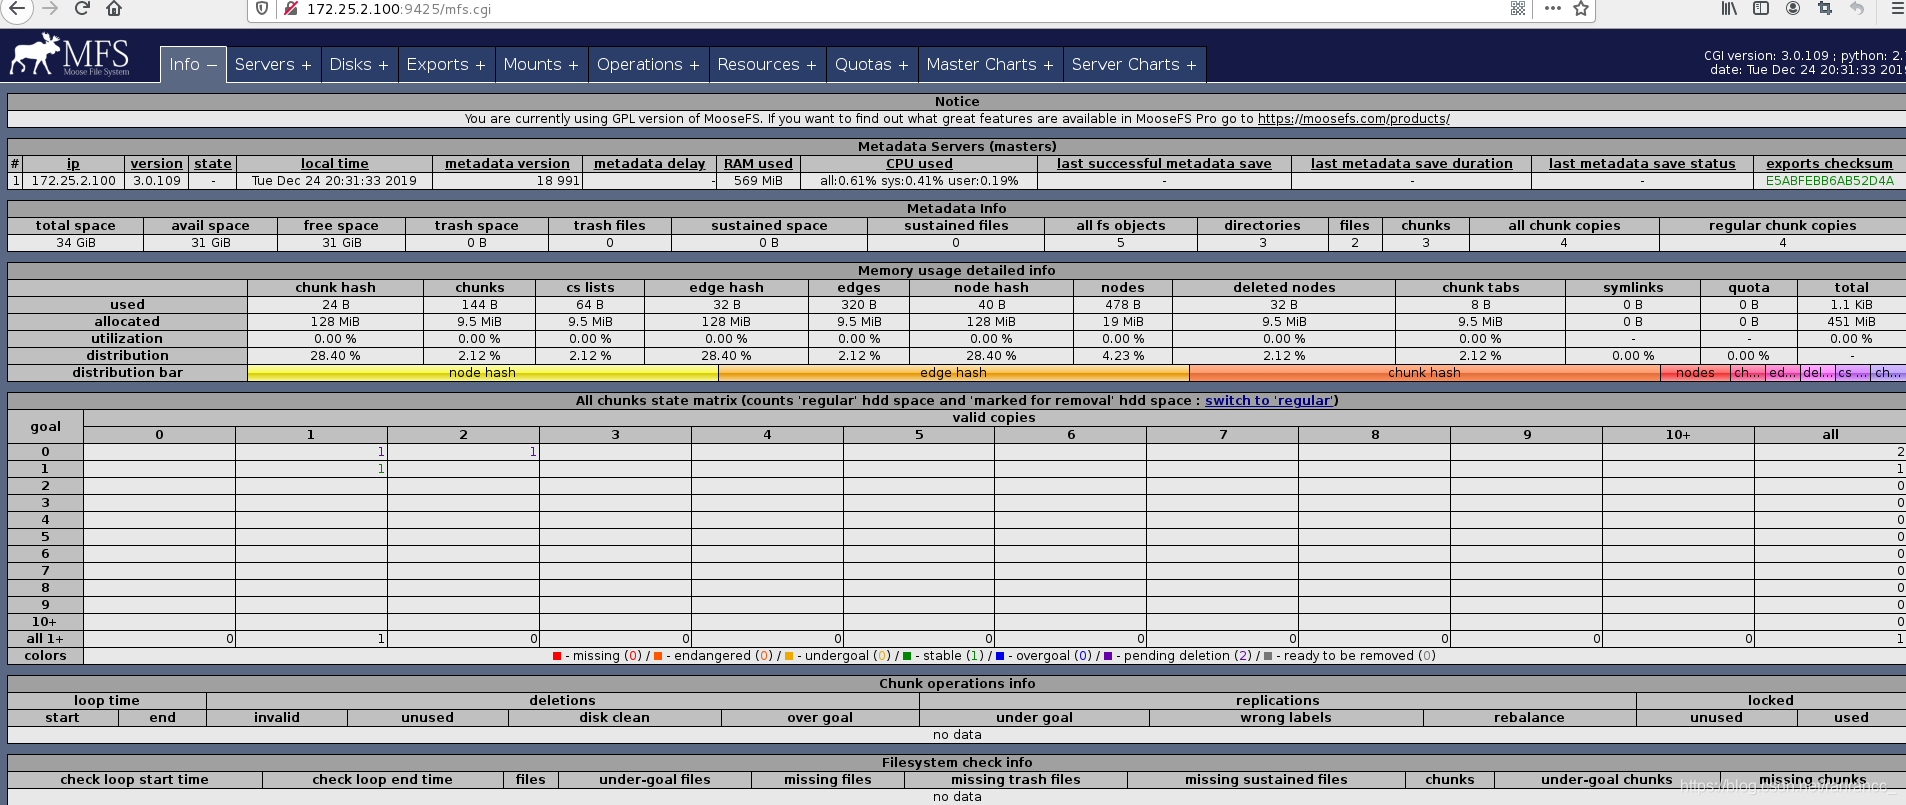Sort by last metadata save duration header
The image size is (1906, 805).
1412,164
